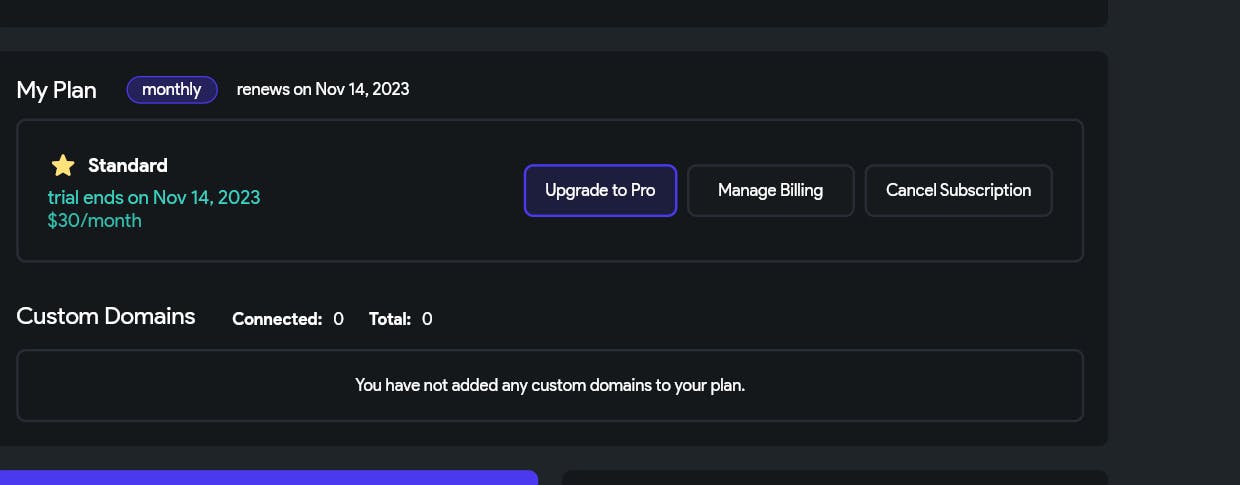1240x485 pixels.
Task: Click the yellow star icon beside Standard
Action: (63, 166)
